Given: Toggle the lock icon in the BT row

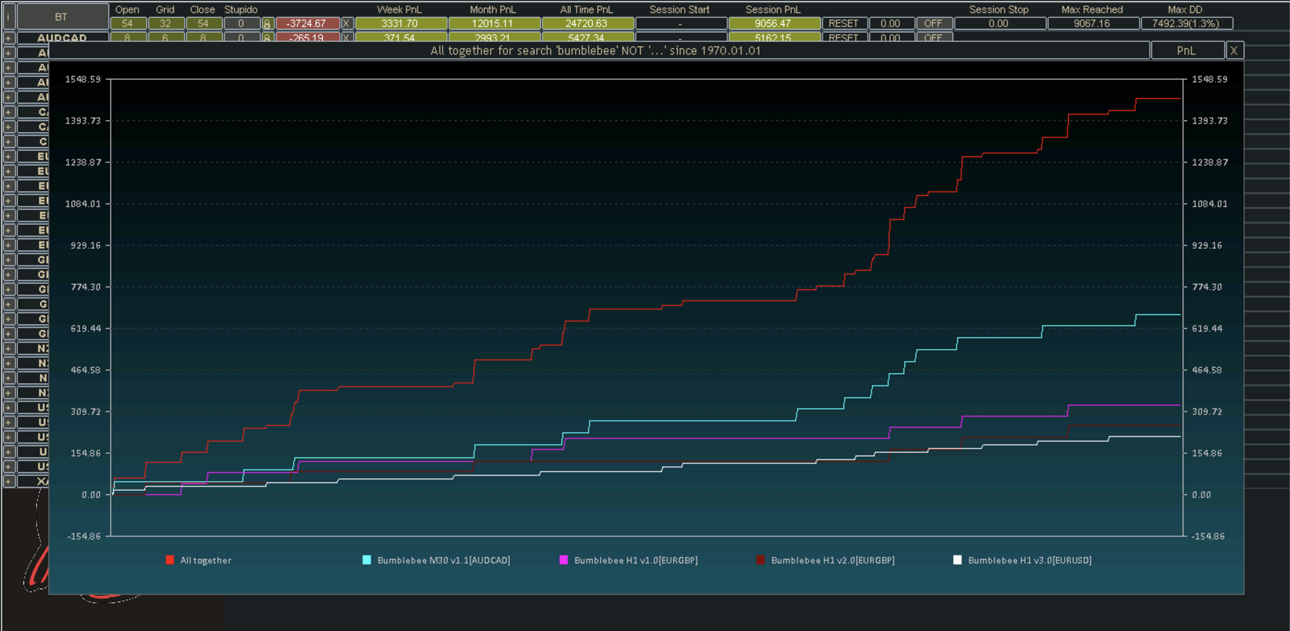Looking at the screenshot, I should pyautogui.click(x=266, y=23).
